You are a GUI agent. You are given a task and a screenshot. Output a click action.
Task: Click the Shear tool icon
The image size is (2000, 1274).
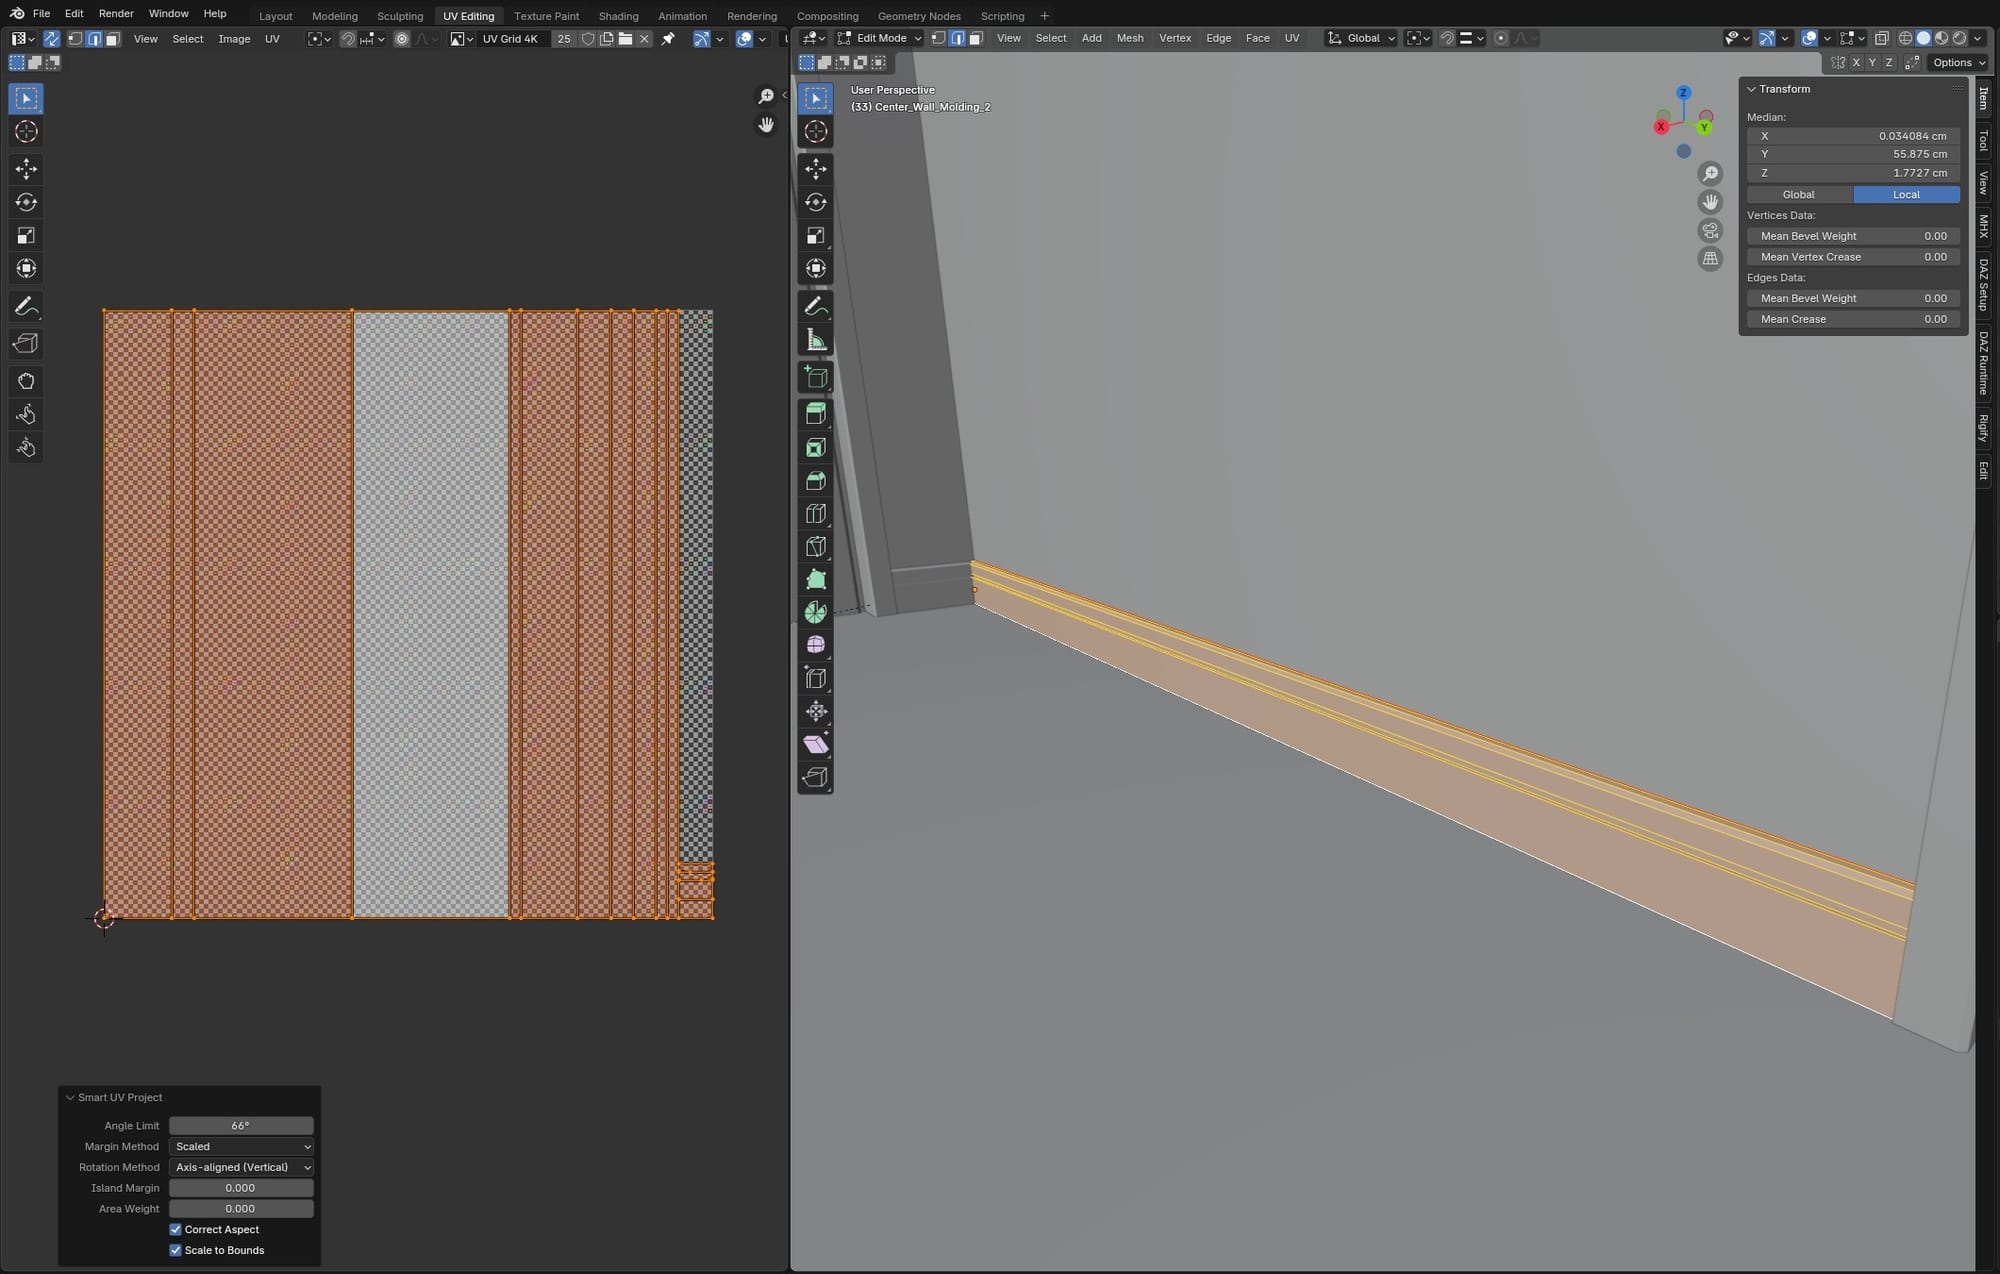816,744
